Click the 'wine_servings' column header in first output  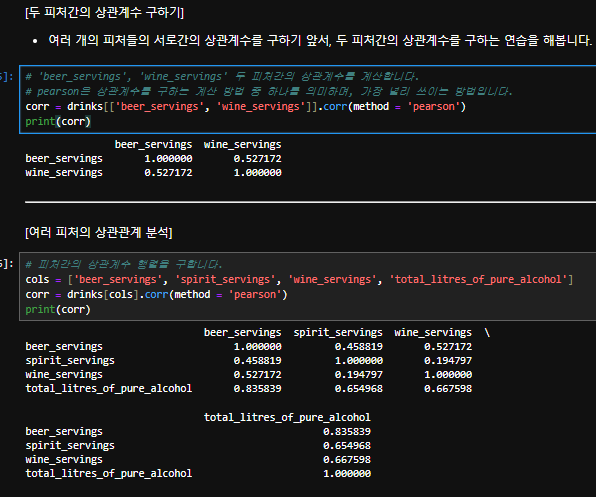point(243,145)
